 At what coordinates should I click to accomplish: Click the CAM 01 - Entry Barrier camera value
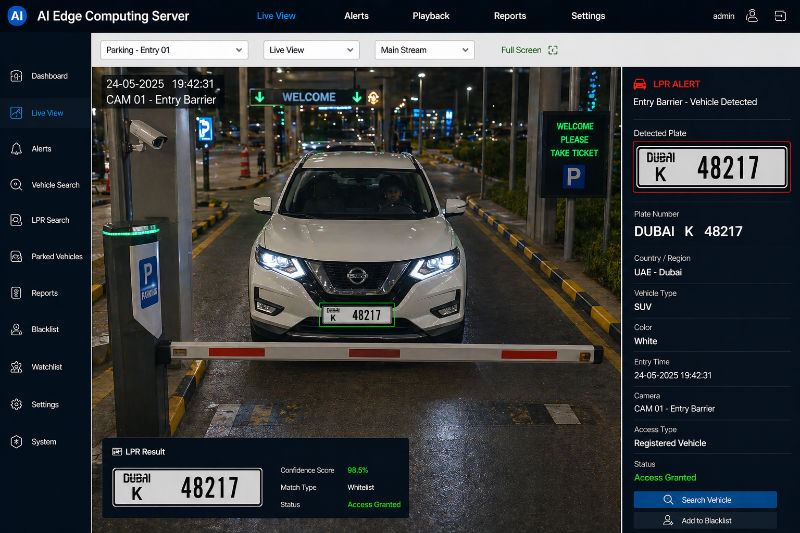pos(674,409)
